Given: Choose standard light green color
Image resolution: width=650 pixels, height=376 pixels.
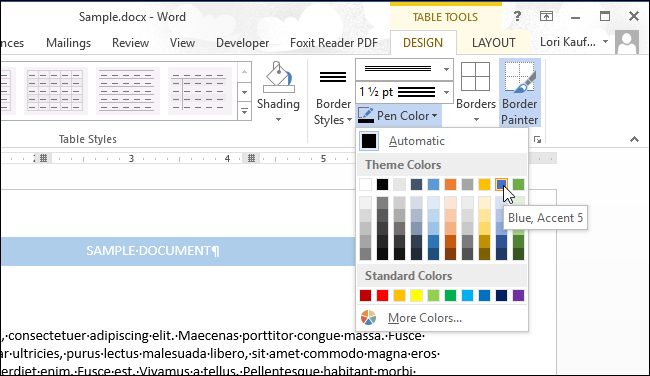Looking at the screenshot, I should pyautogui.click(x=434, y=295).
